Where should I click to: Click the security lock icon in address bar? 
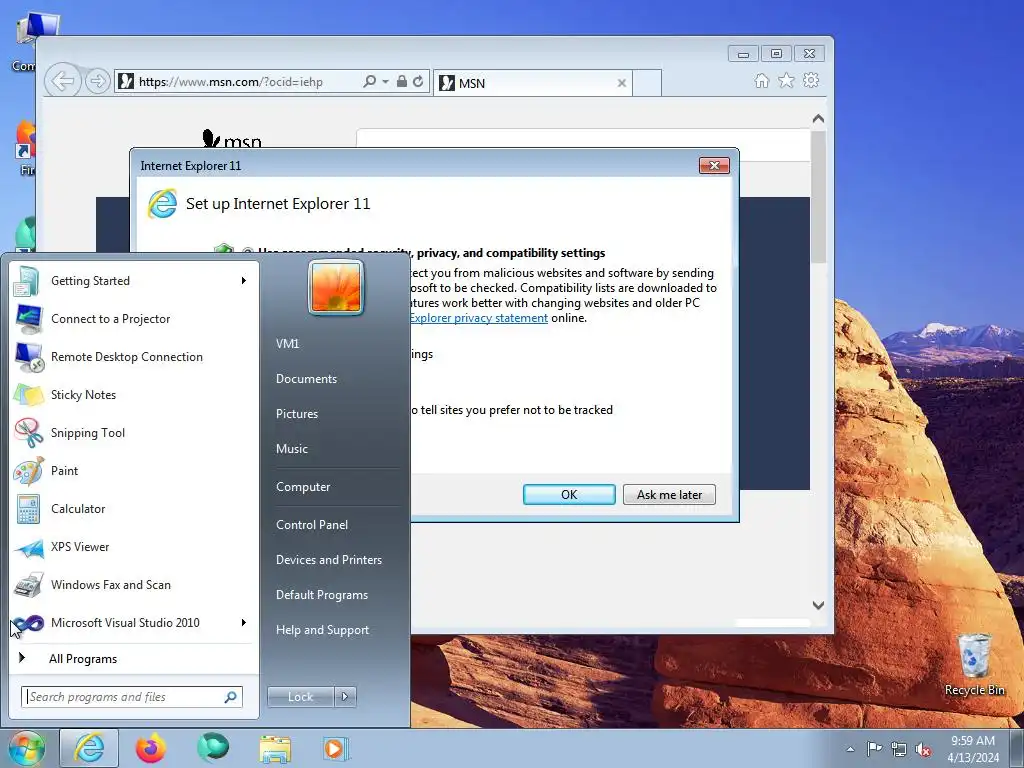pyautogui.click(x=402, y=82)
